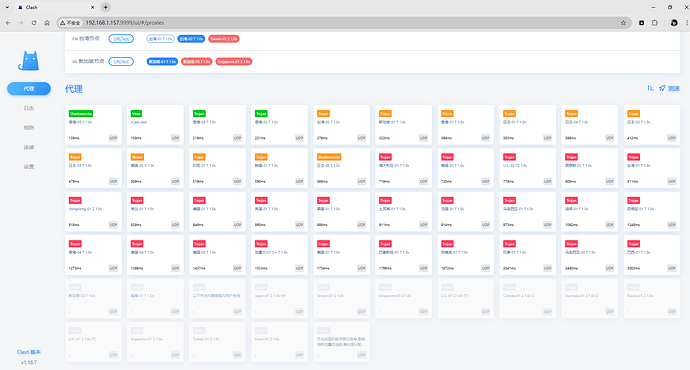Select the red Singapore-01 proxy chip

coord(234,62)
